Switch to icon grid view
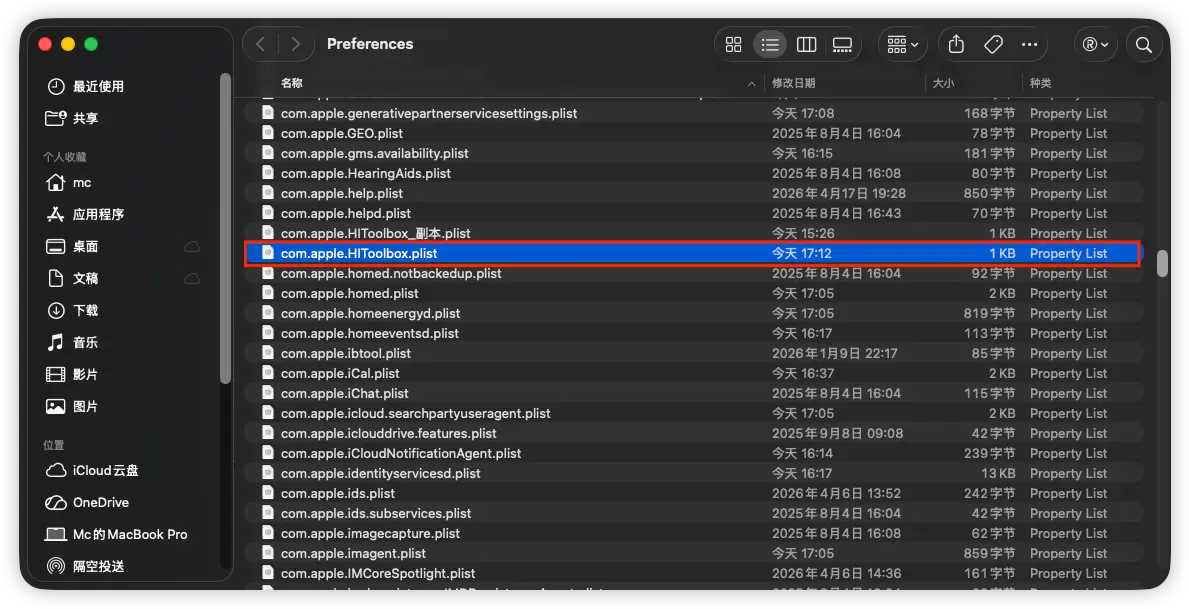The height and width of the screenshot is (609, 1189). pyautogui.click(x=733, y=45)
